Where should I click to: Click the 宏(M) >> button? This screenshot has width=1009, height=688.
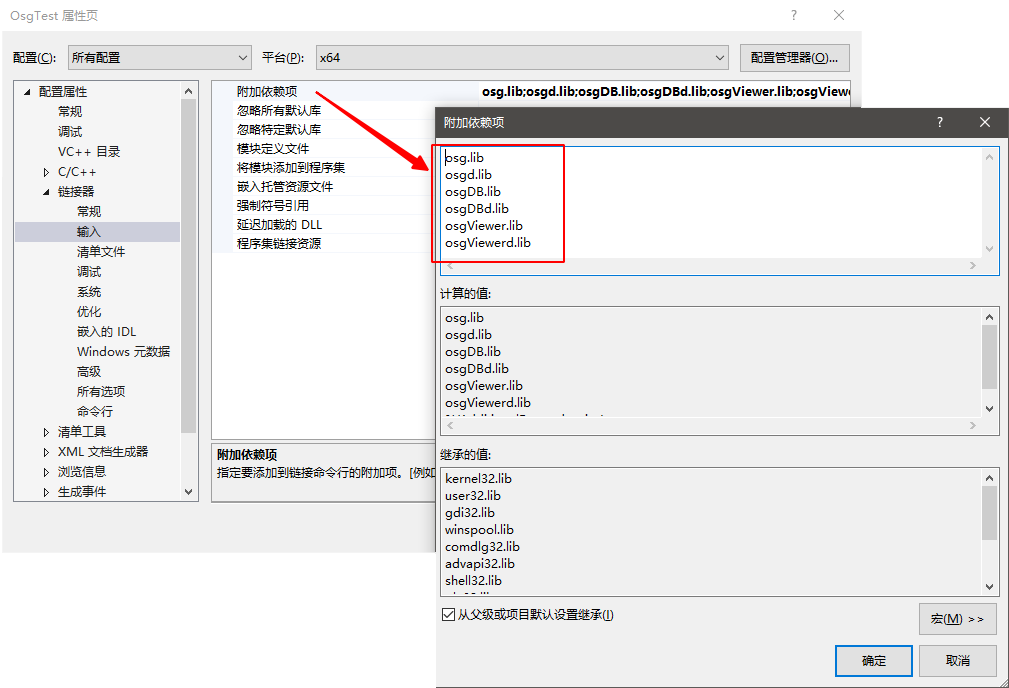pos(957,619)
